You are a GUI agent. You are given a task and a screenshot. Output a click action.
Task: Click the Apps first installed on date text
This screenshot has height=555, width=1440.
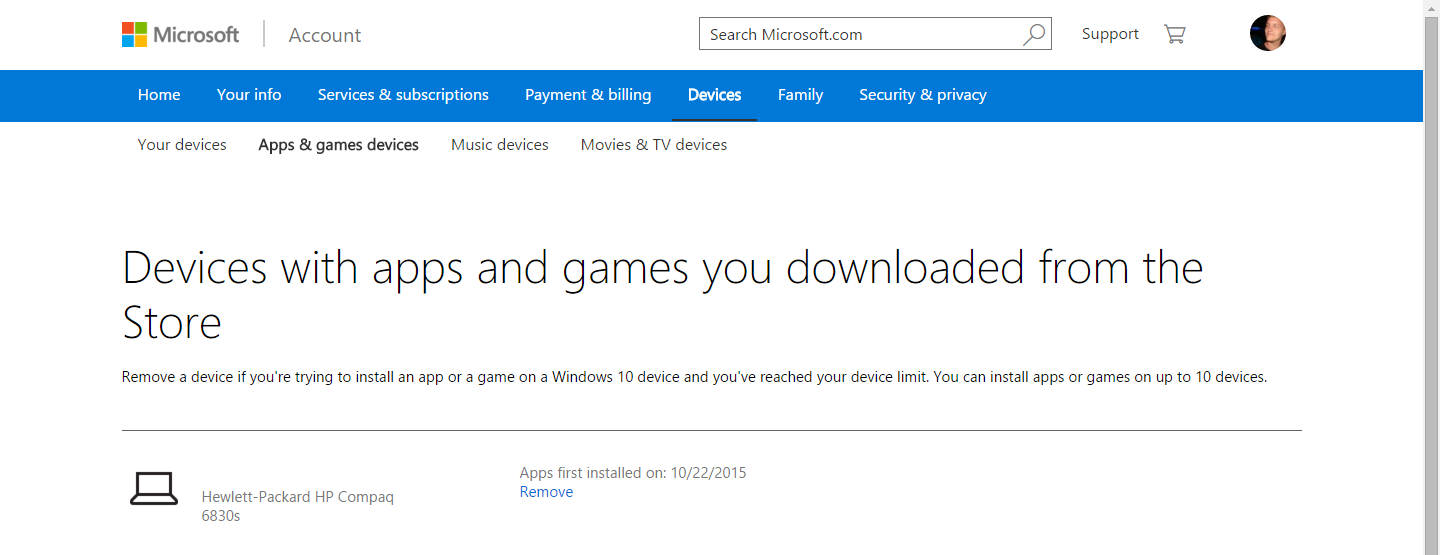tap(633, 473)
